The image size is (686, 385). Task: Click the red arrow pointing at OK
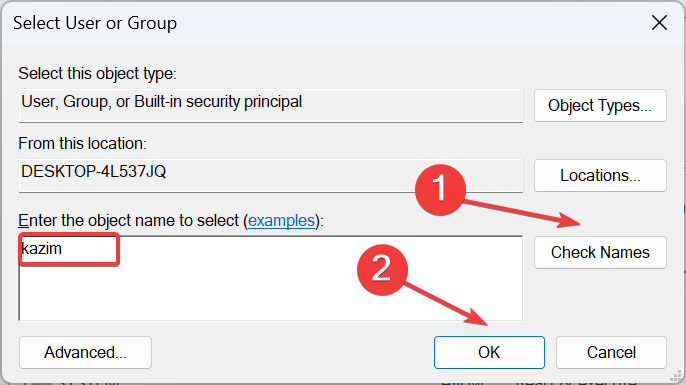coord(445,304)
